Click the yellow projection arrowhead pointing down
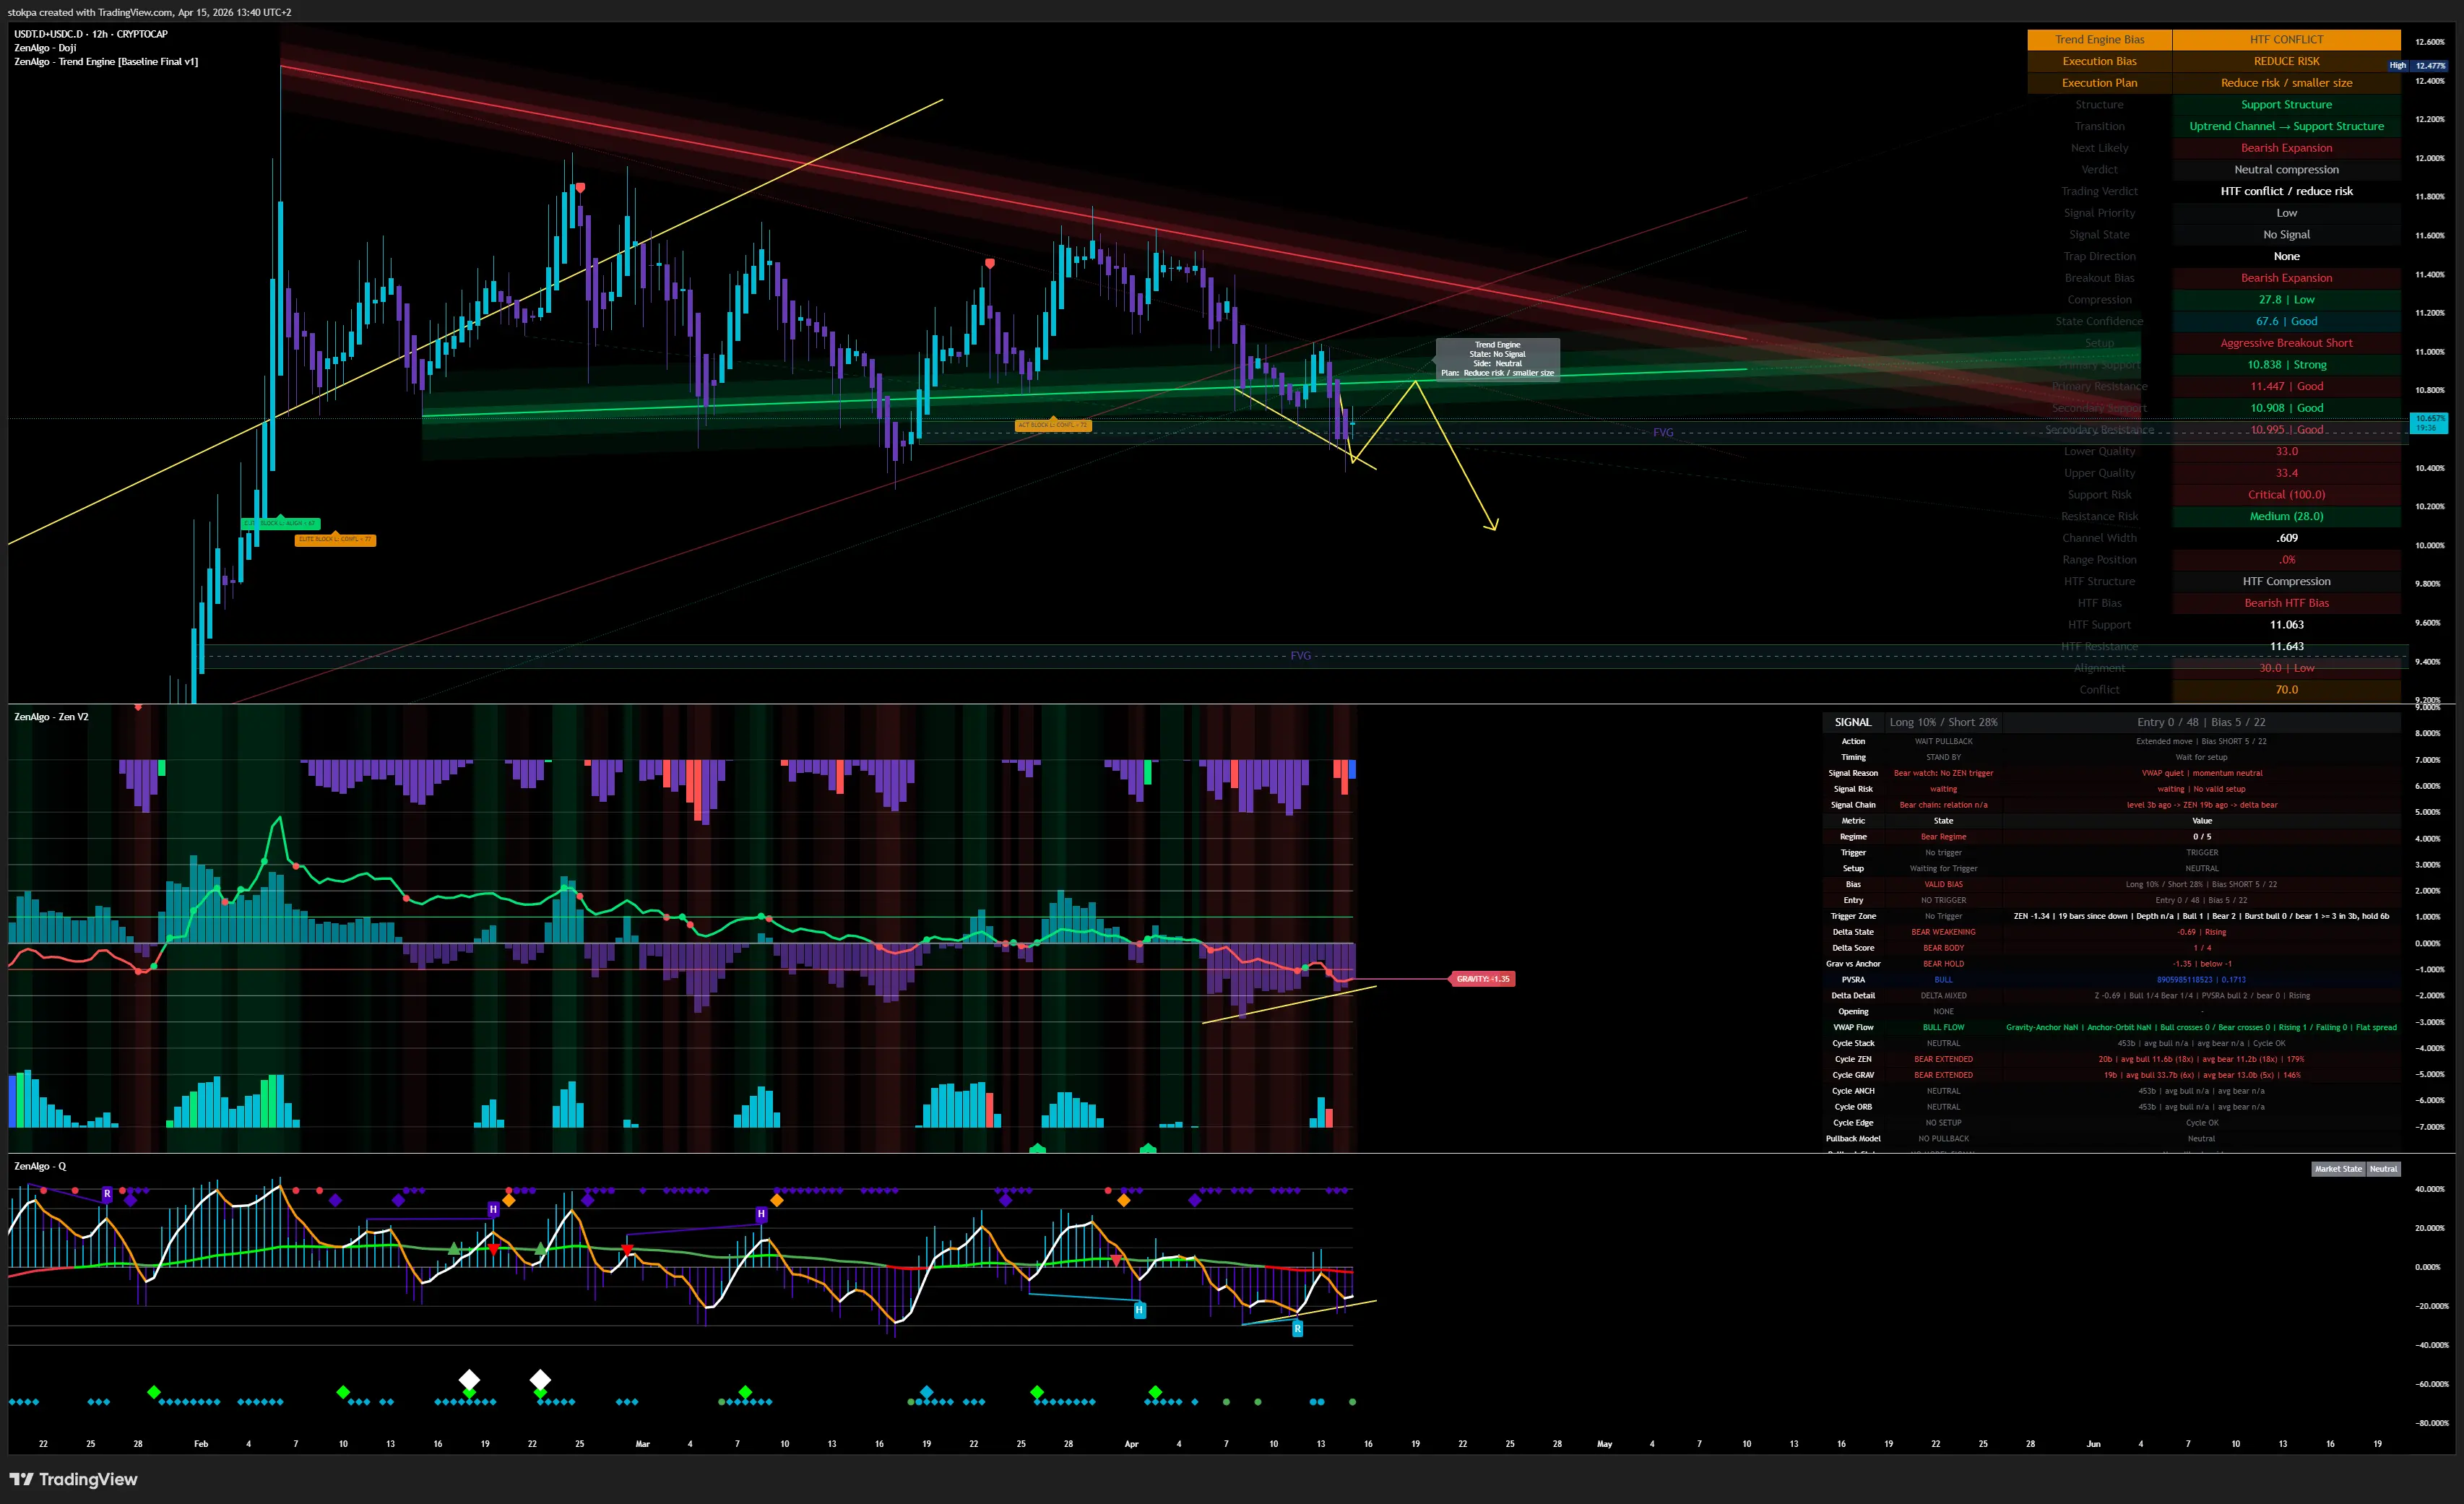Viewport: 2464px width, 1504px height. [x=1492, y=526]
